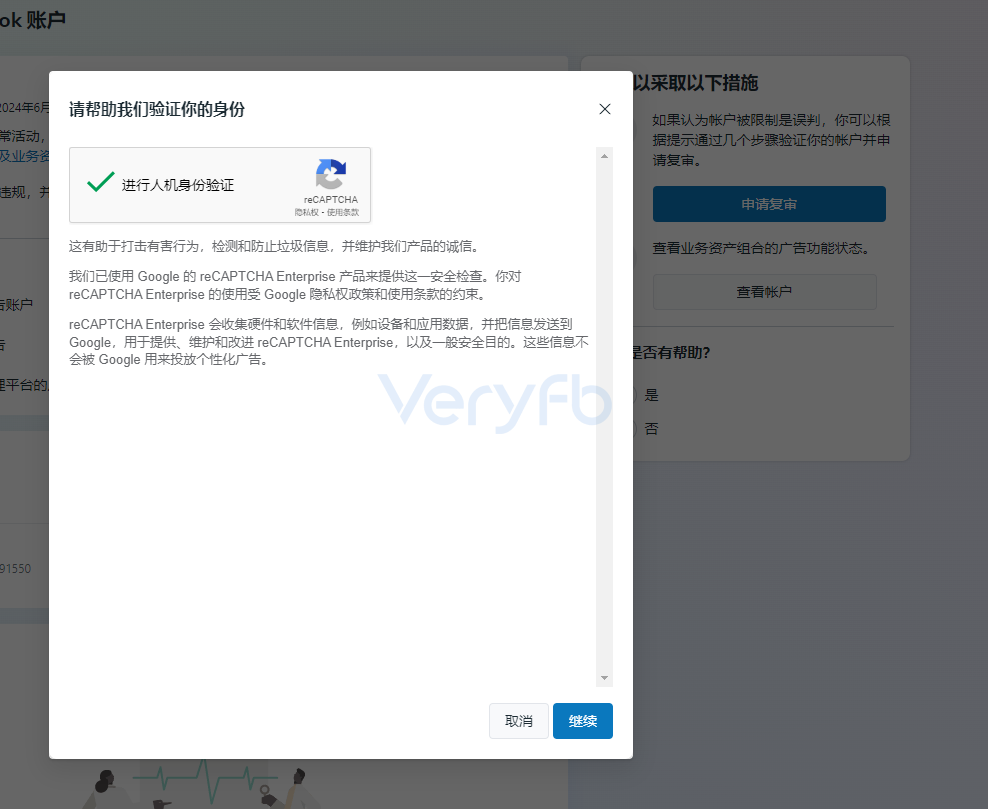Click 查看帐户 button in background page
988x809 pixels.
(764, 292)
